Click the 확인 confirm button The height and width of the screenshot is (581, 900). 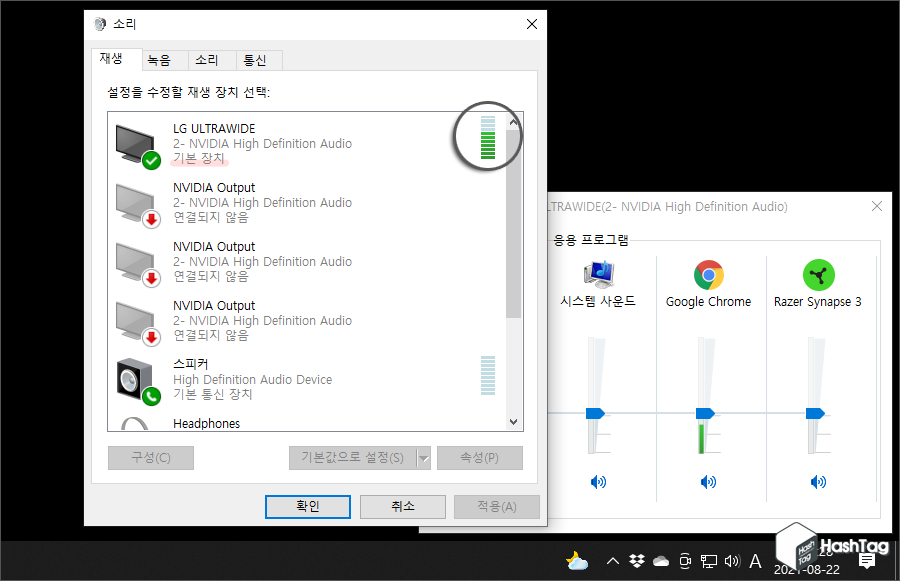[x=307, y=506]
